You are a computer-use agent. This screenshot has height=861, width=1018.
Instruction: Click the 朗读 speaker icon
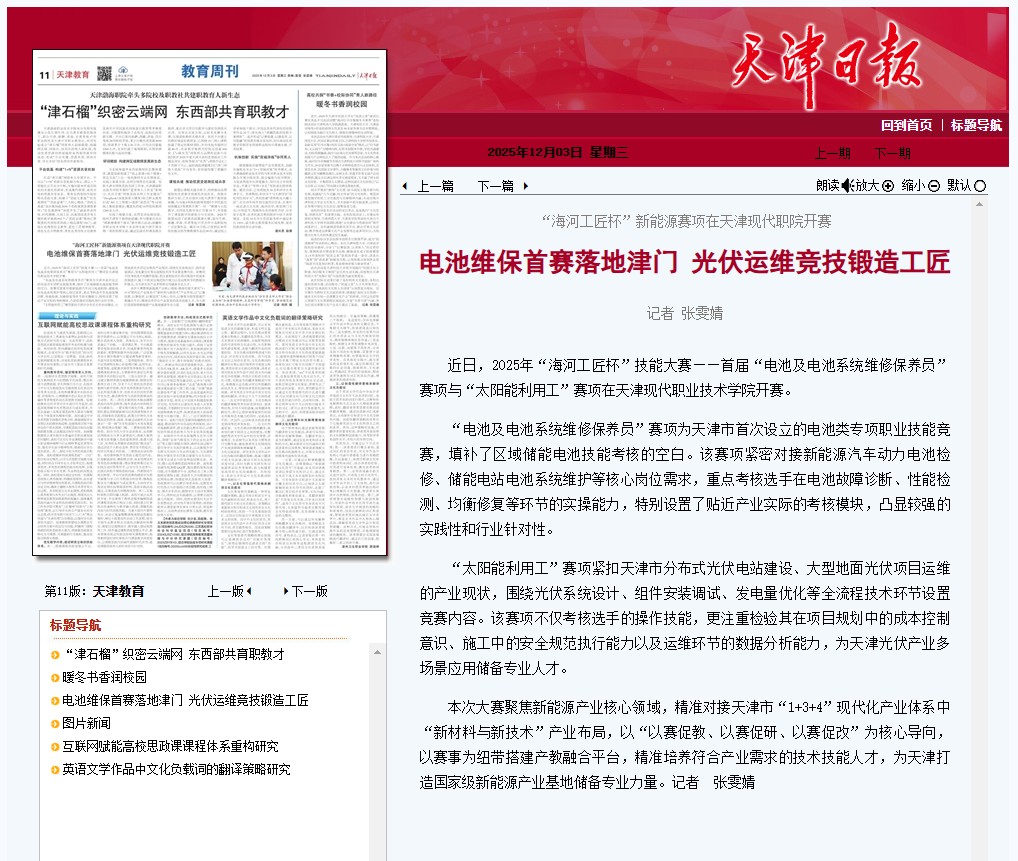coord(847,185)
